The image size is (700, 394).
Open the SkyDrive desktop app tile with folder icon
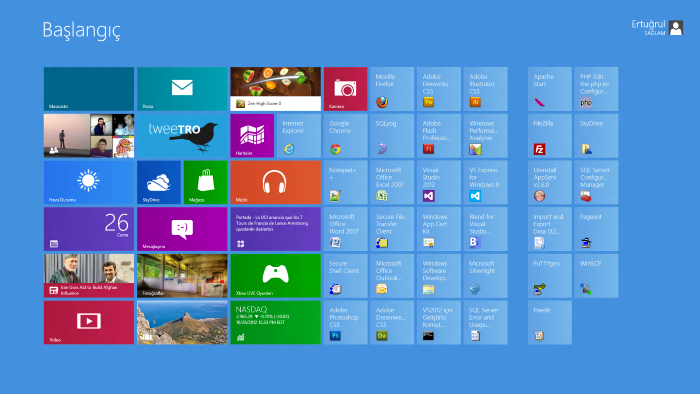[596, 136]
